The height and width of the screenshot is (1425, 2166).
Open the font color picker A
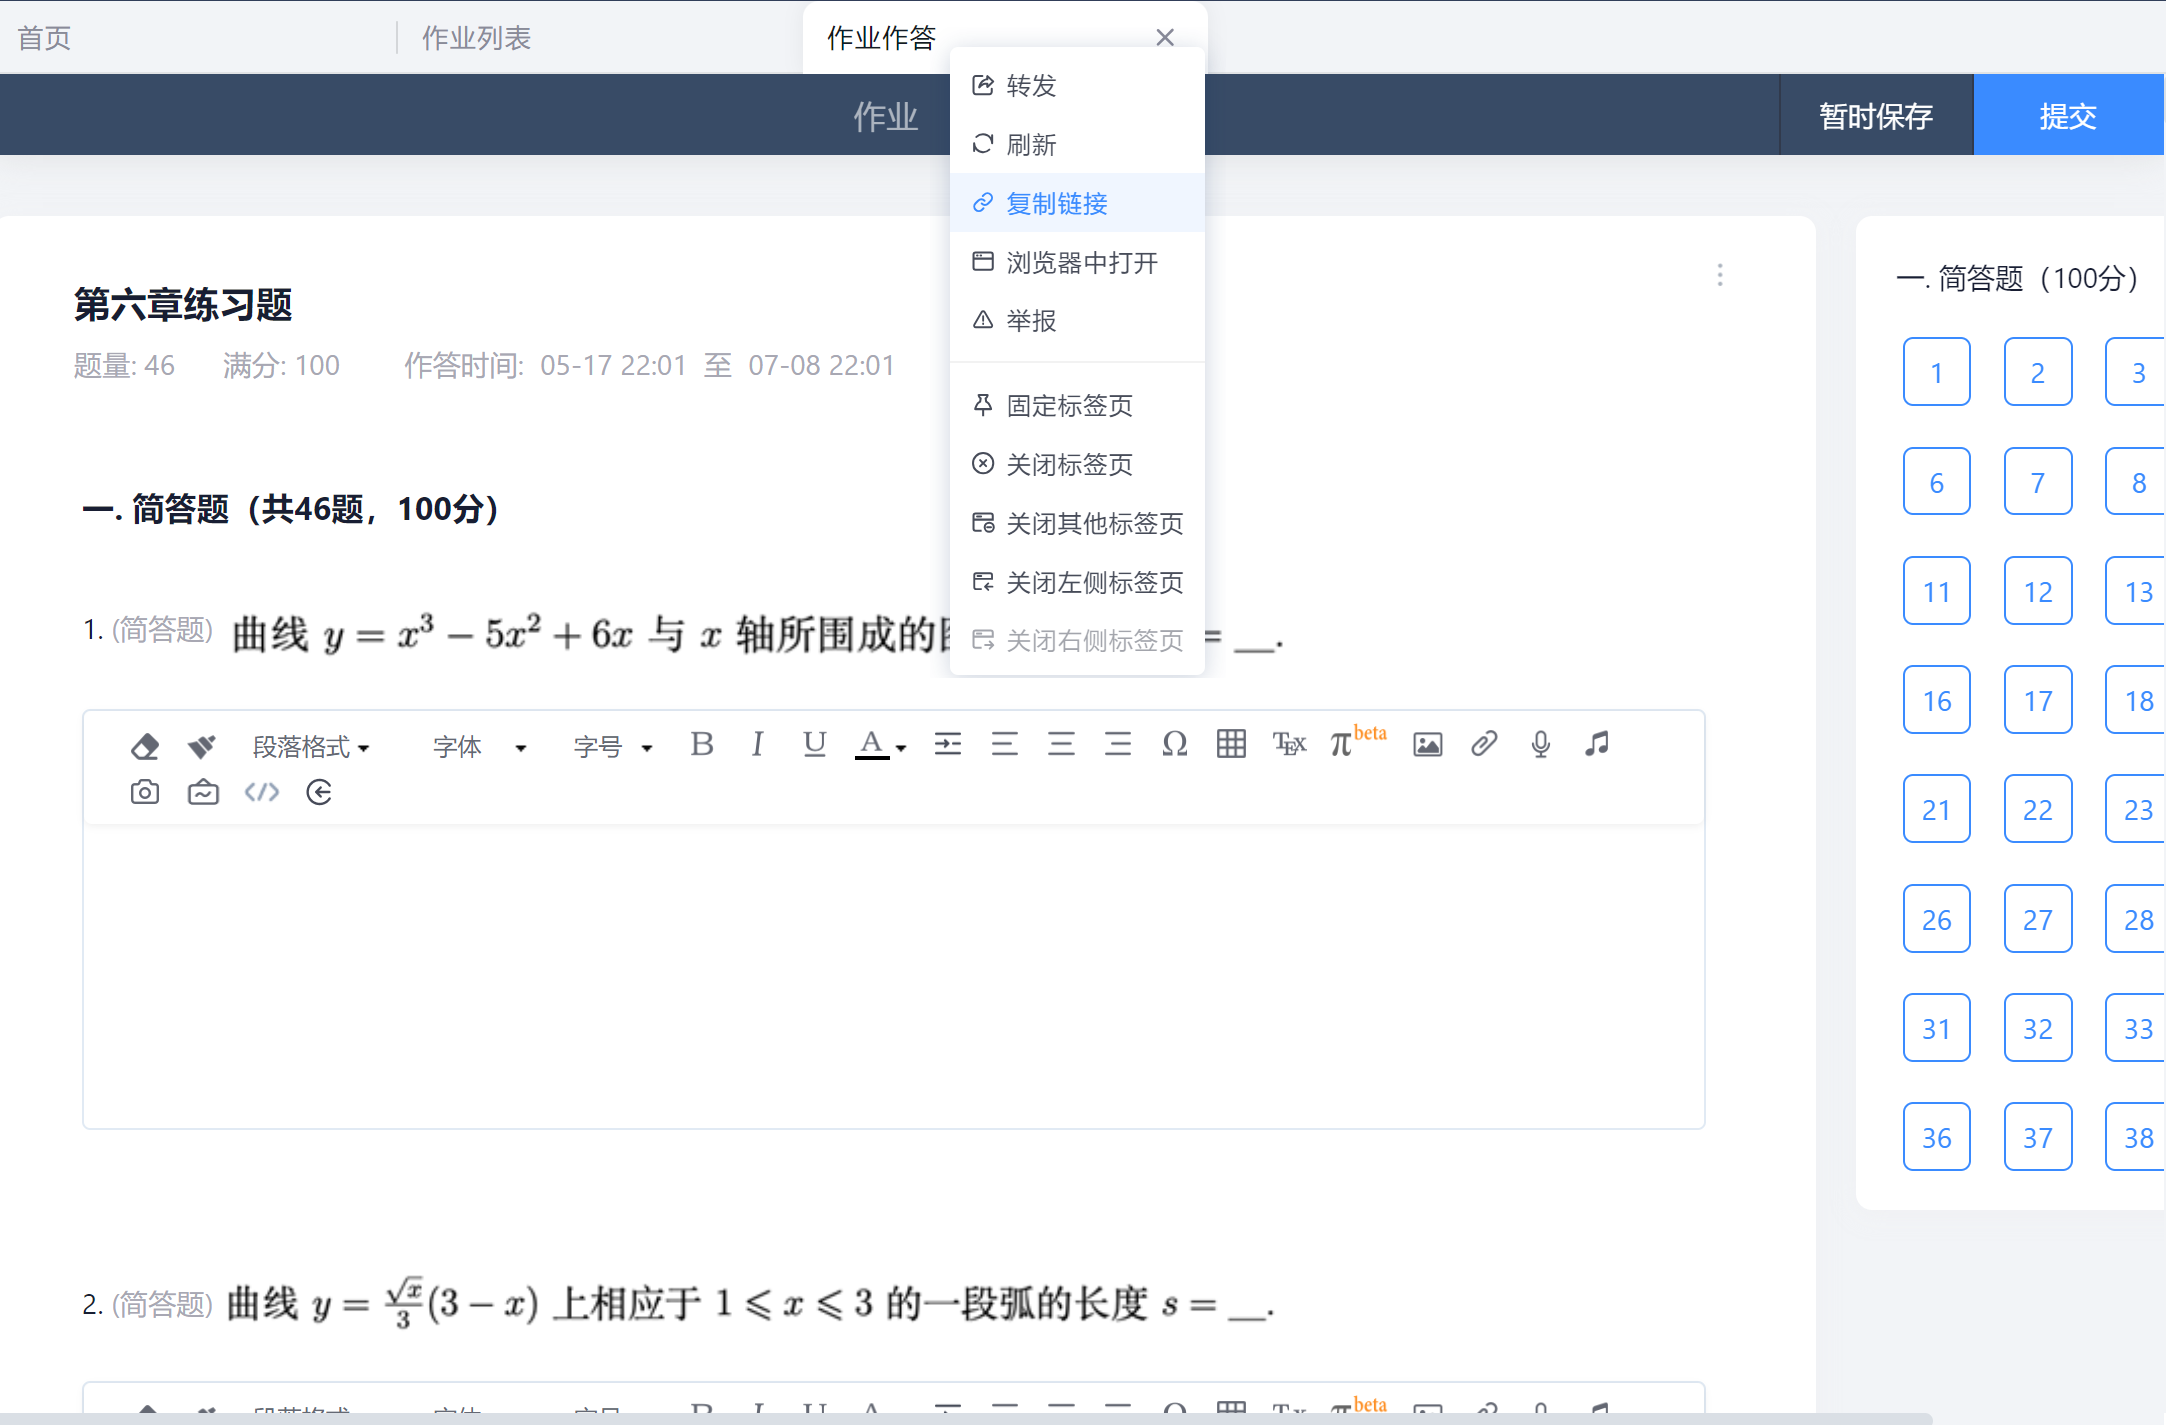tap(880, 745)
